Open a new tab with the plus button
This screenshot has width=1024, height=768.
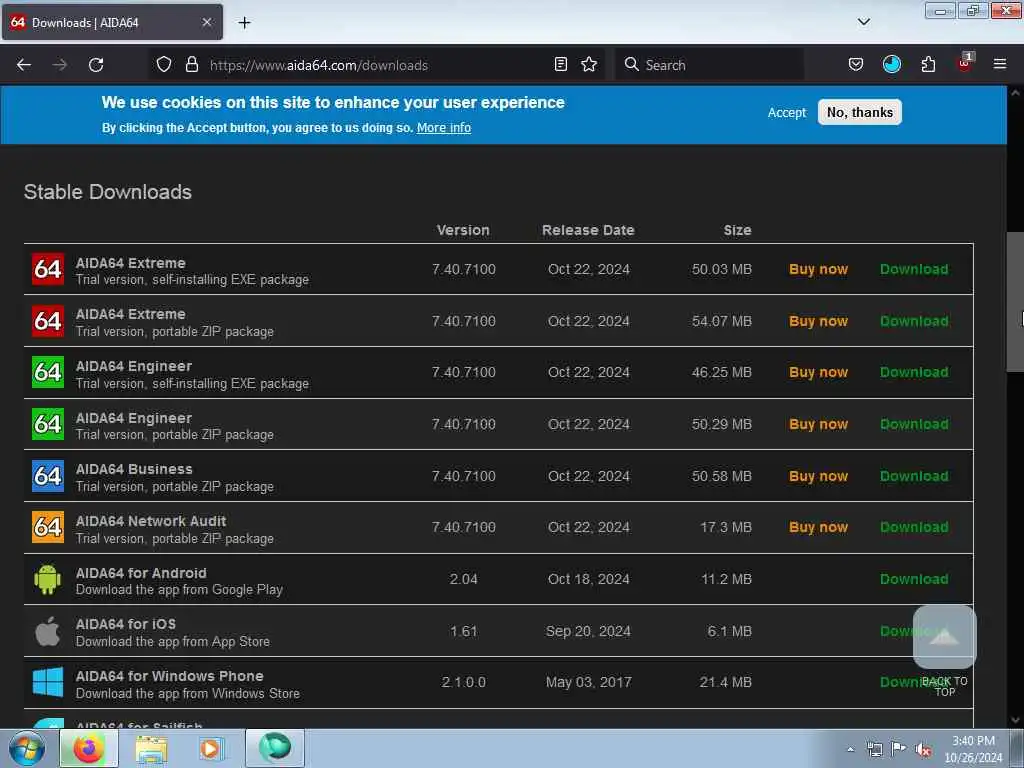(x=244, y=23)
